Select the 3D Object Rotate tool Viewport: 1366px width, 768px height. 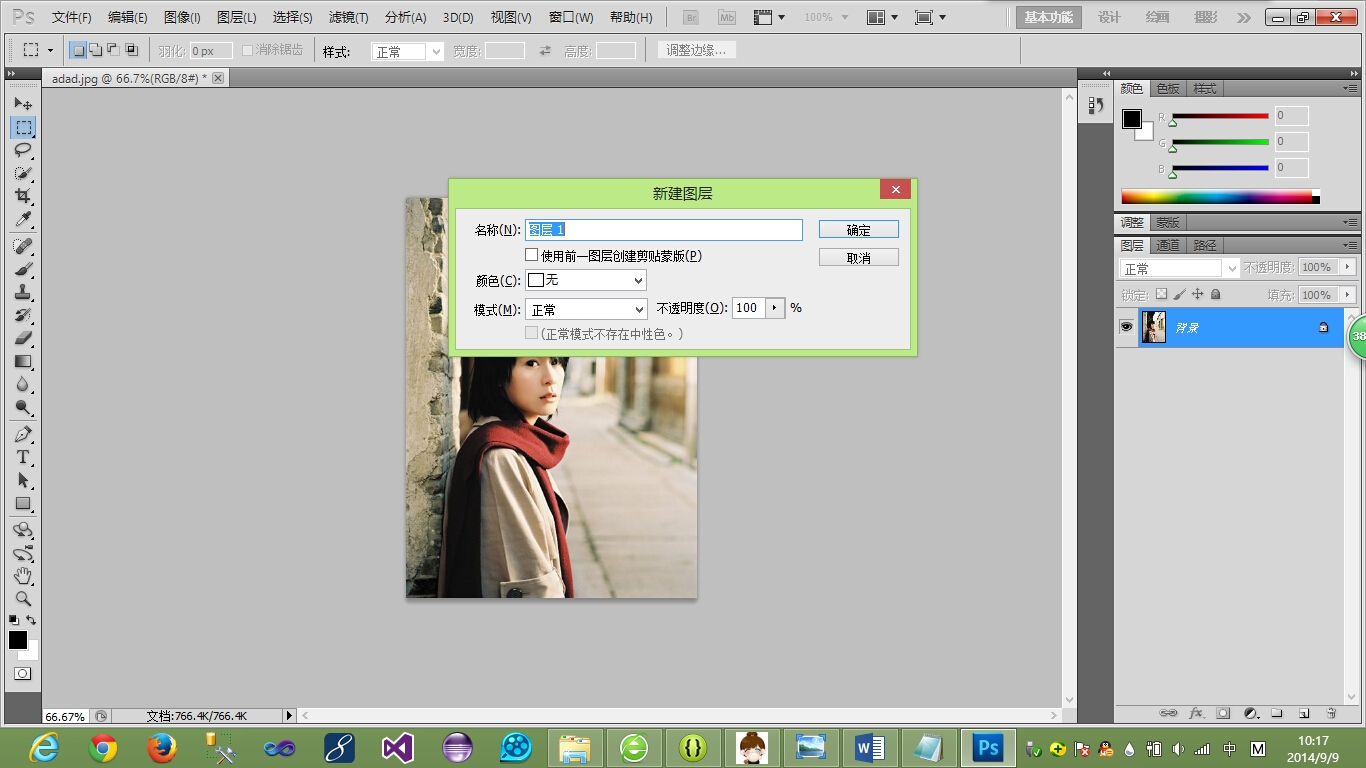tap(23, 530)
